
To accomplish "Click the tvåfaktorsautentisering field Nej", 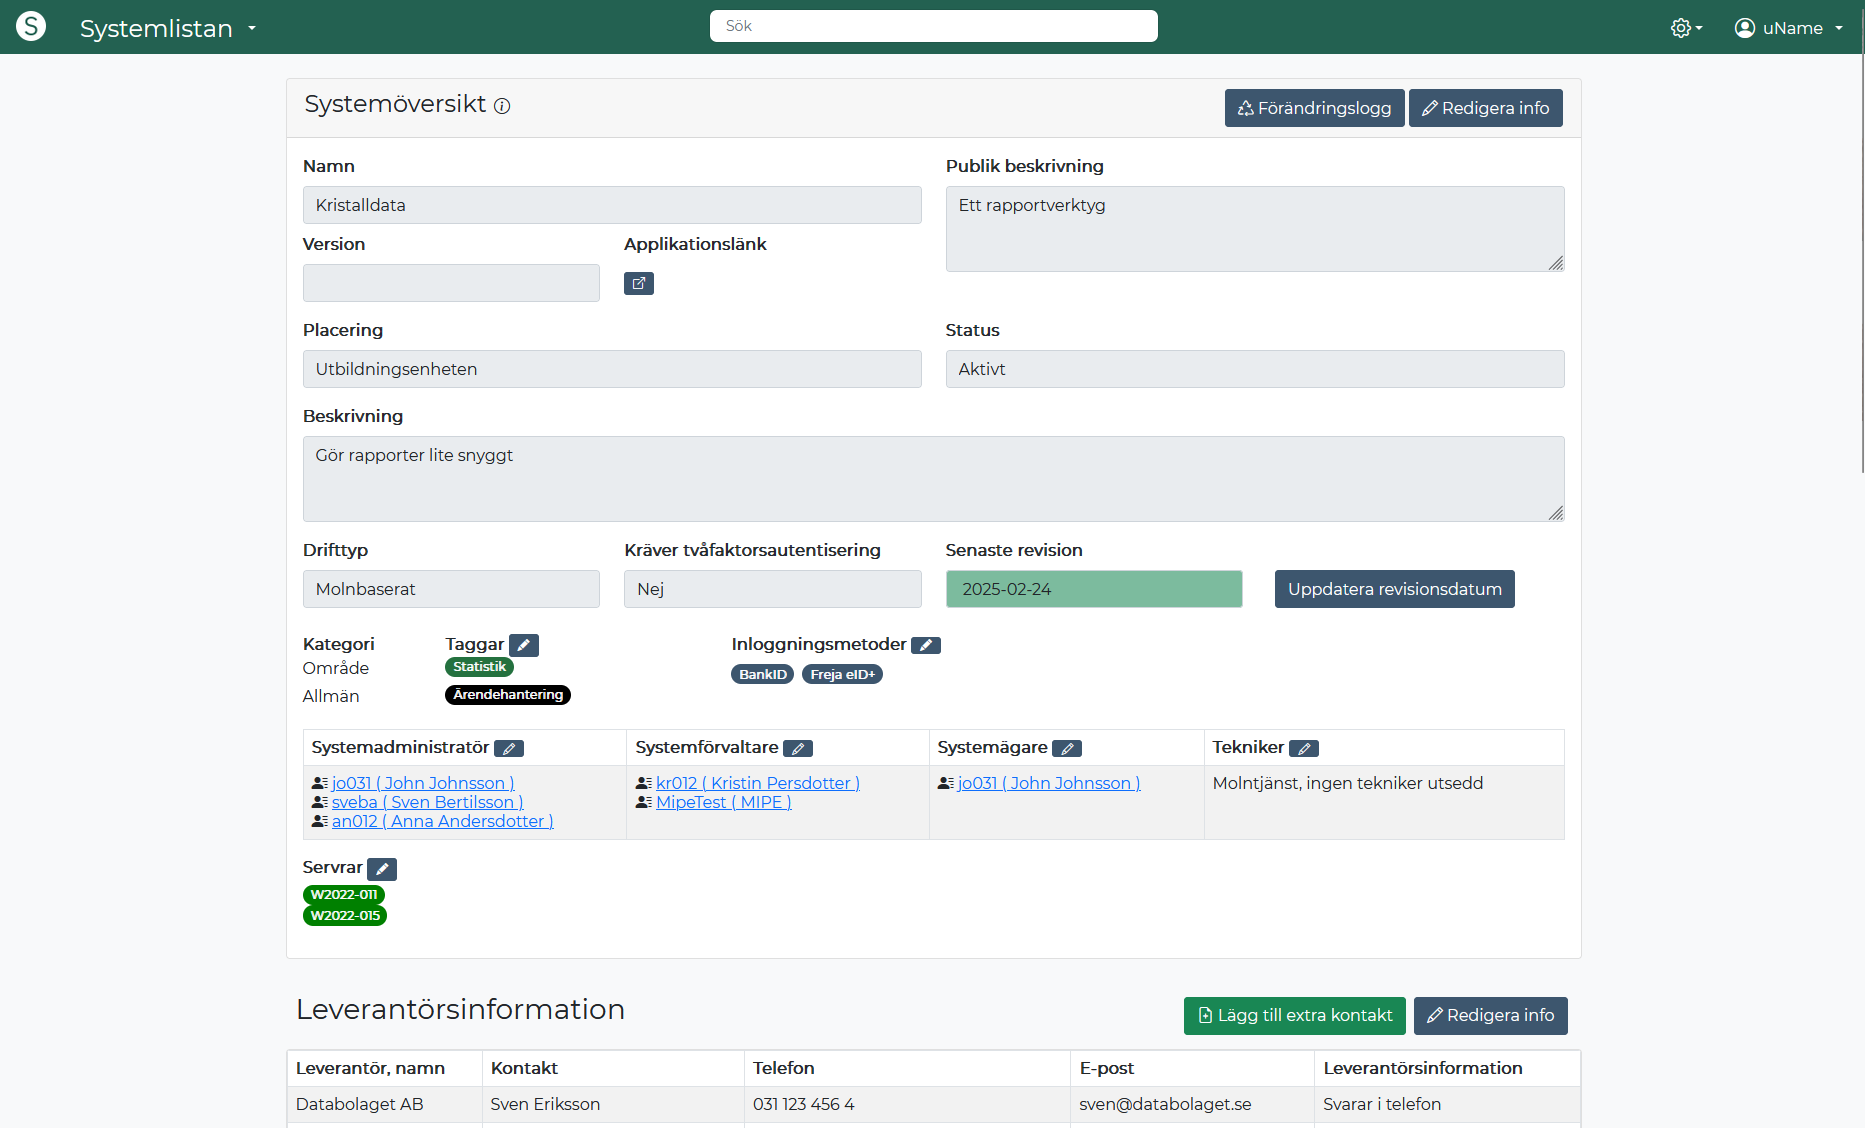I will click(773, 589).
